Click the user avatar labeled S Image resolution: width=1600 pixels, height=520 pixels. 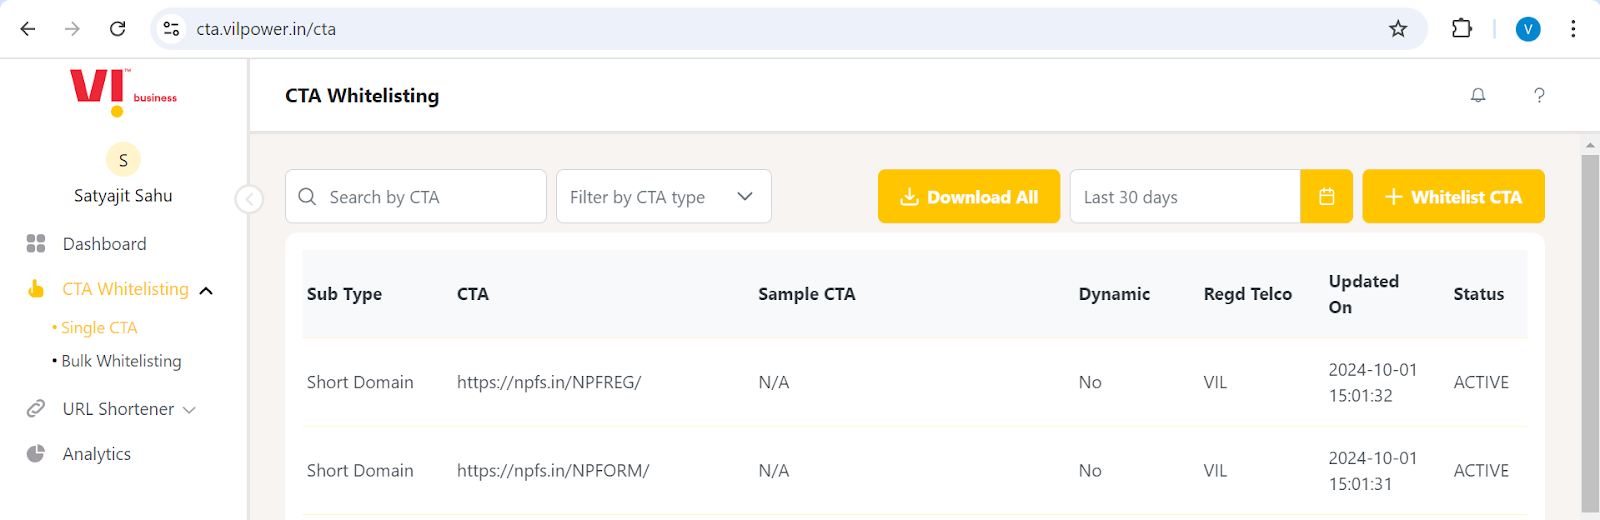[123, 160]
